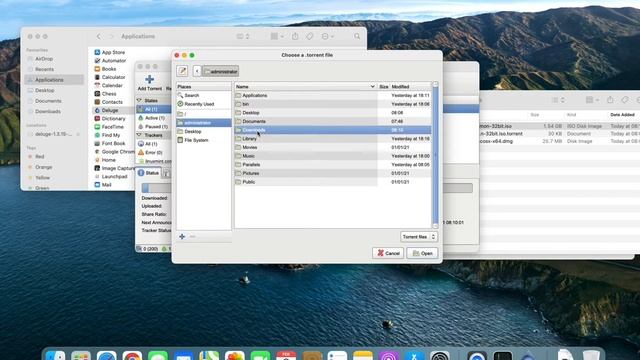Select the Error (0) tracker filter in Deluge
Image resolution: width=640 pixels, height=360 pixels.
click(x=153, y=153)
